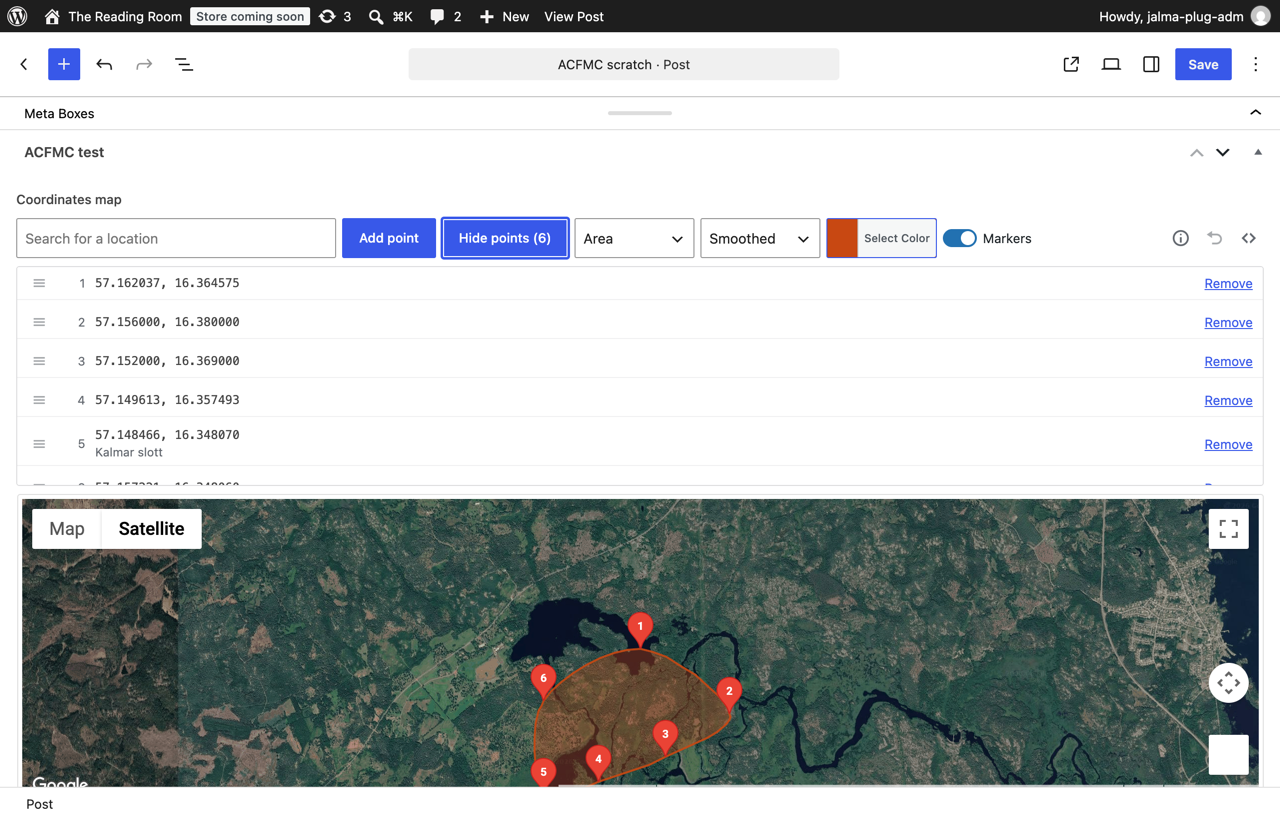The height and width of the screenshot is (820, 1280).
Task: Save the post
Action: [x=1203, y=64]
